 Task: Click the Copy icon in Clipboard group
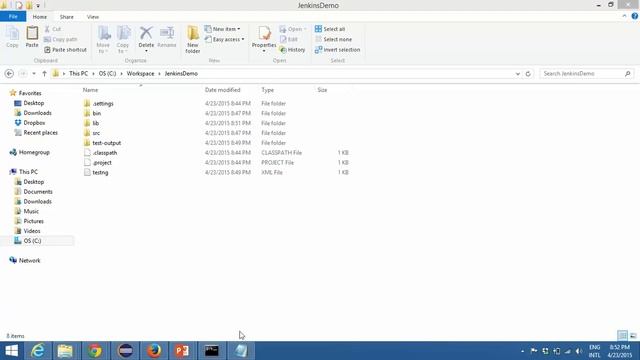tap(12, 37)
